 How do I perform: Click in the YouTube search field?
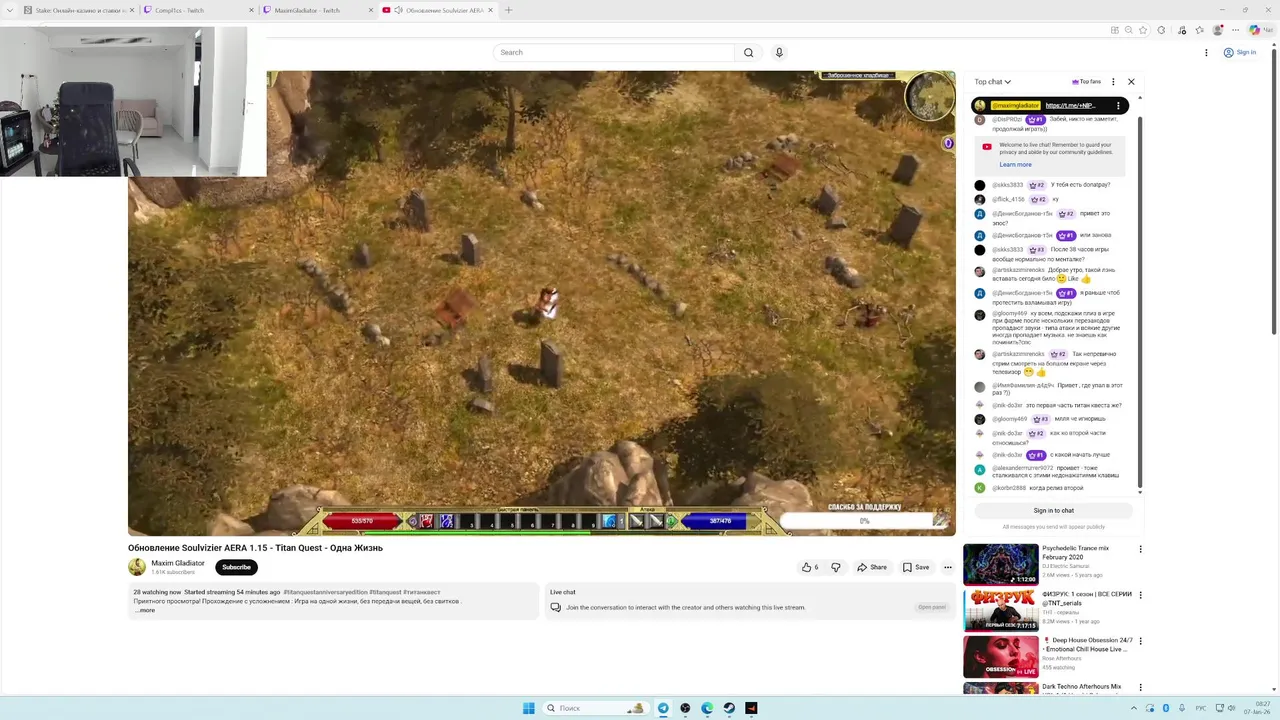613,52
